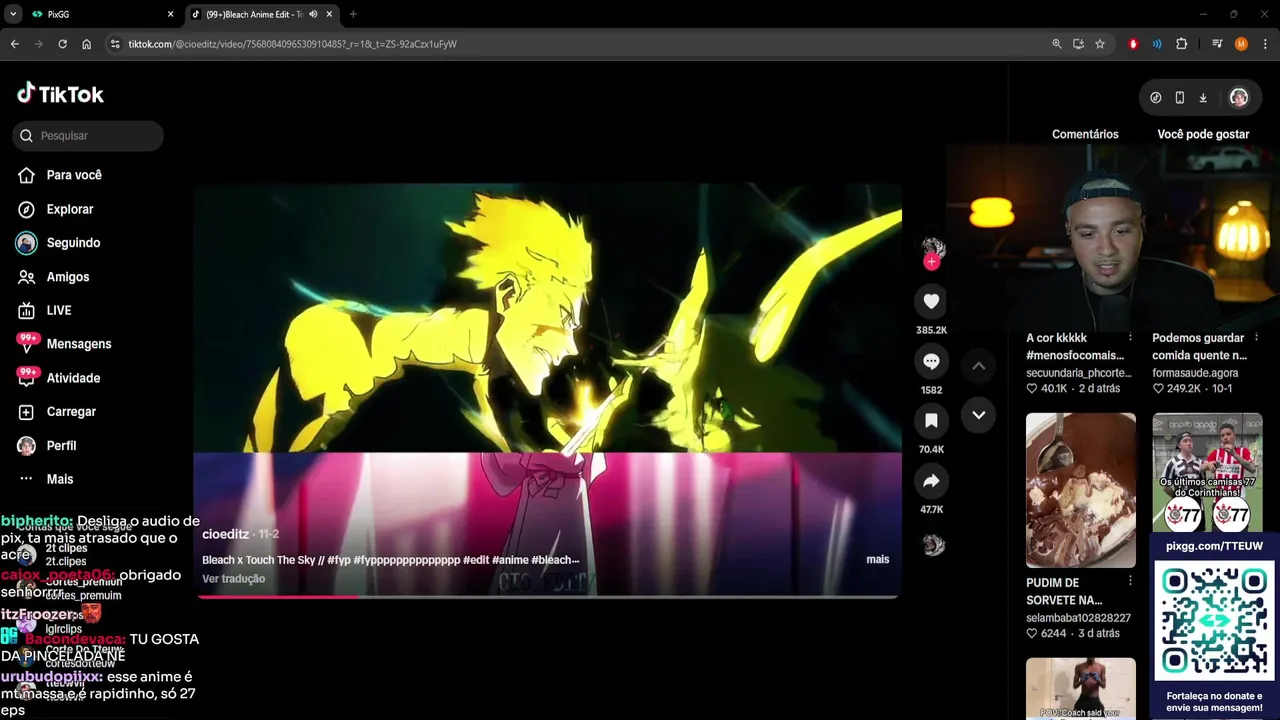Bookmark the video to favorites
This screenshot has width=1280, height=720.
tap(931, 421)
